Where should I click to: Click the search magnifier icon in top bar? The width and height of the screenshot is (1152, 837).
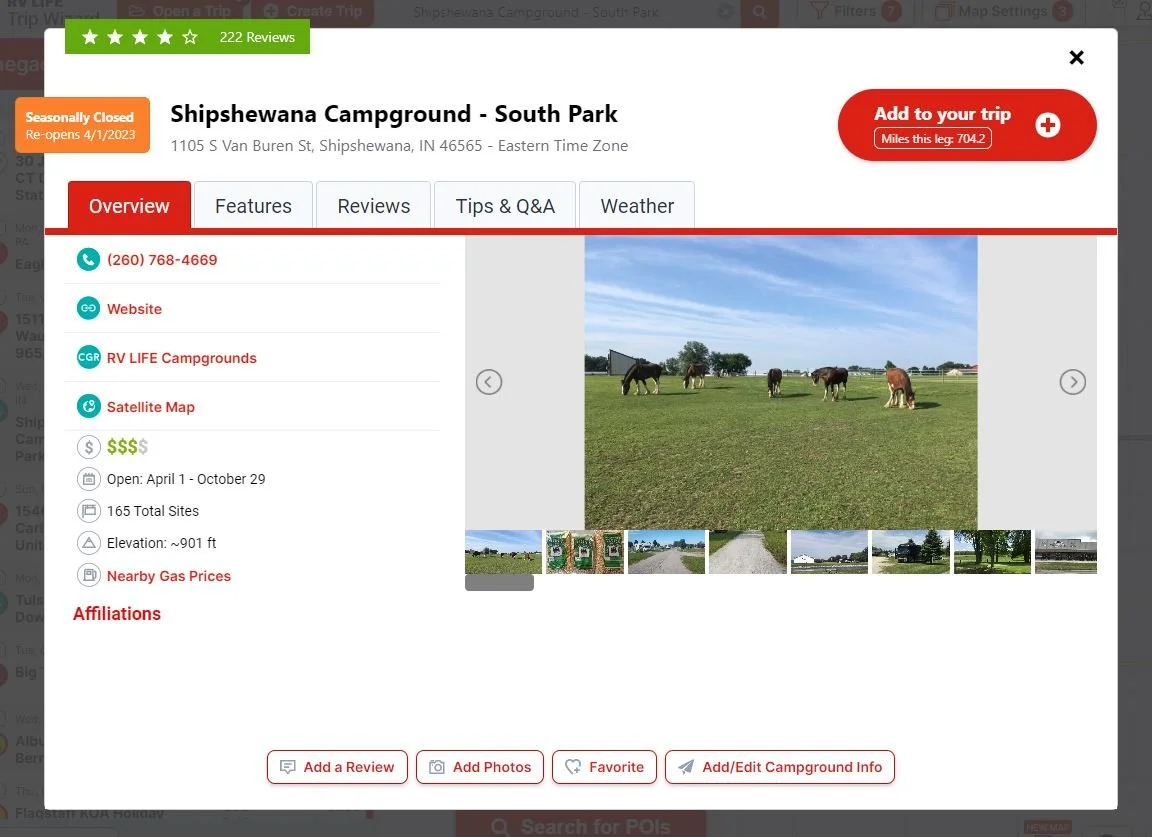pos(760,12)
